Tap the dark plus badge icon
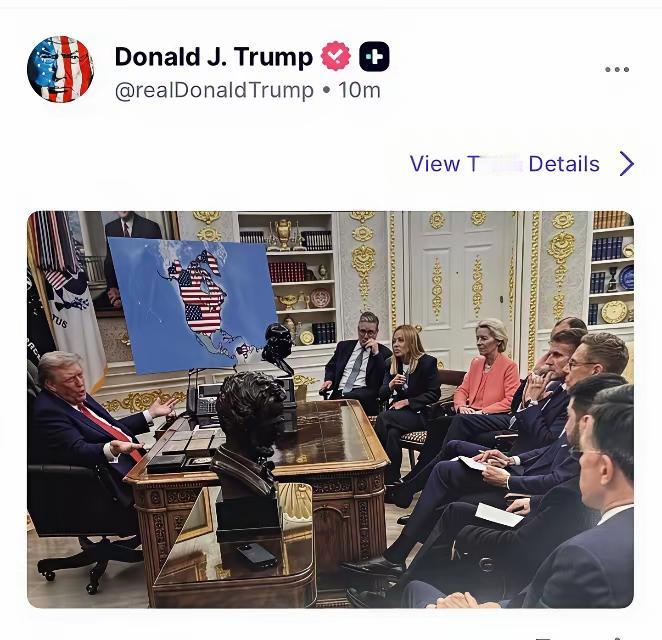Screen dimensions: 662x640 coord(374,56)
